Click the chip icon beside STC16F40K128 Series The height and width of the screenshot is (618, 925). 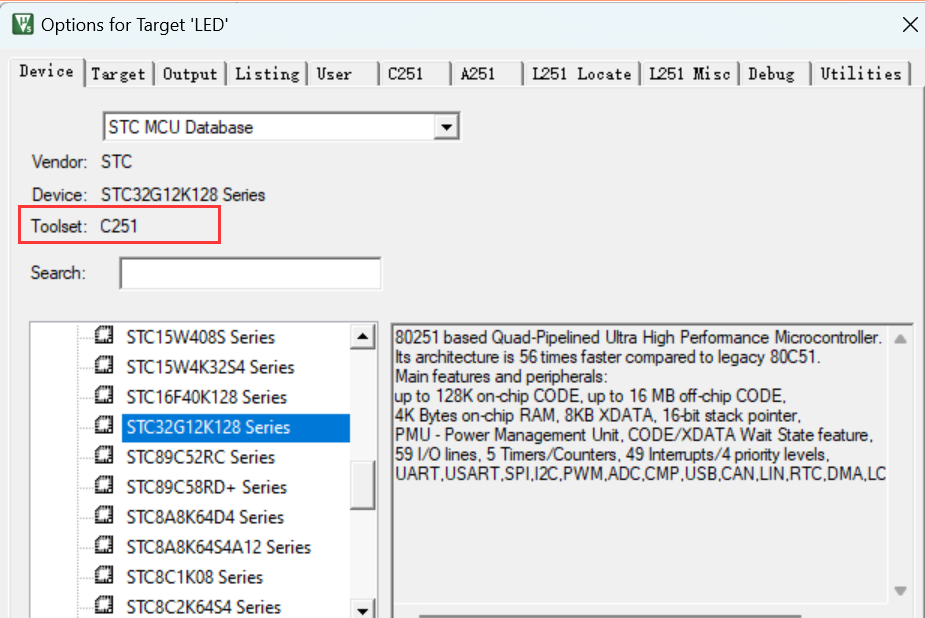coord(104,396)
